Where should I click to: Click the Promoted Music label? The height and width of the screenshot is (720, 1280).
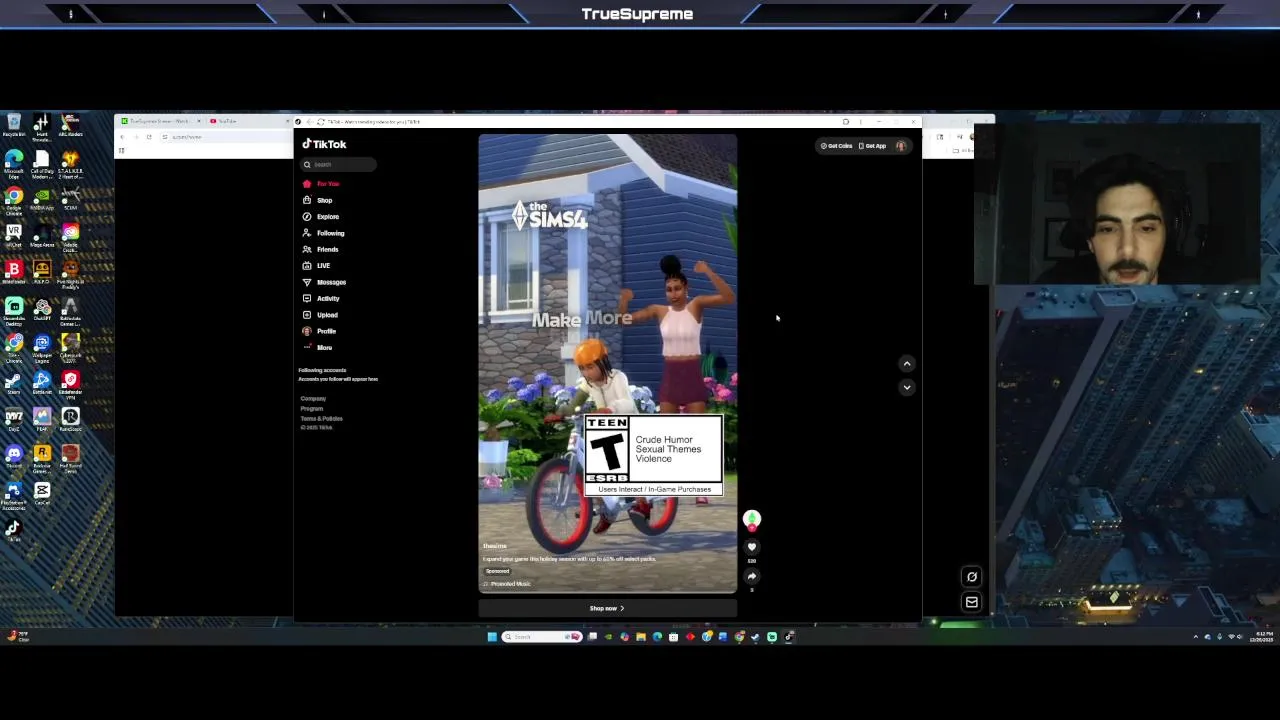(507, 584)
